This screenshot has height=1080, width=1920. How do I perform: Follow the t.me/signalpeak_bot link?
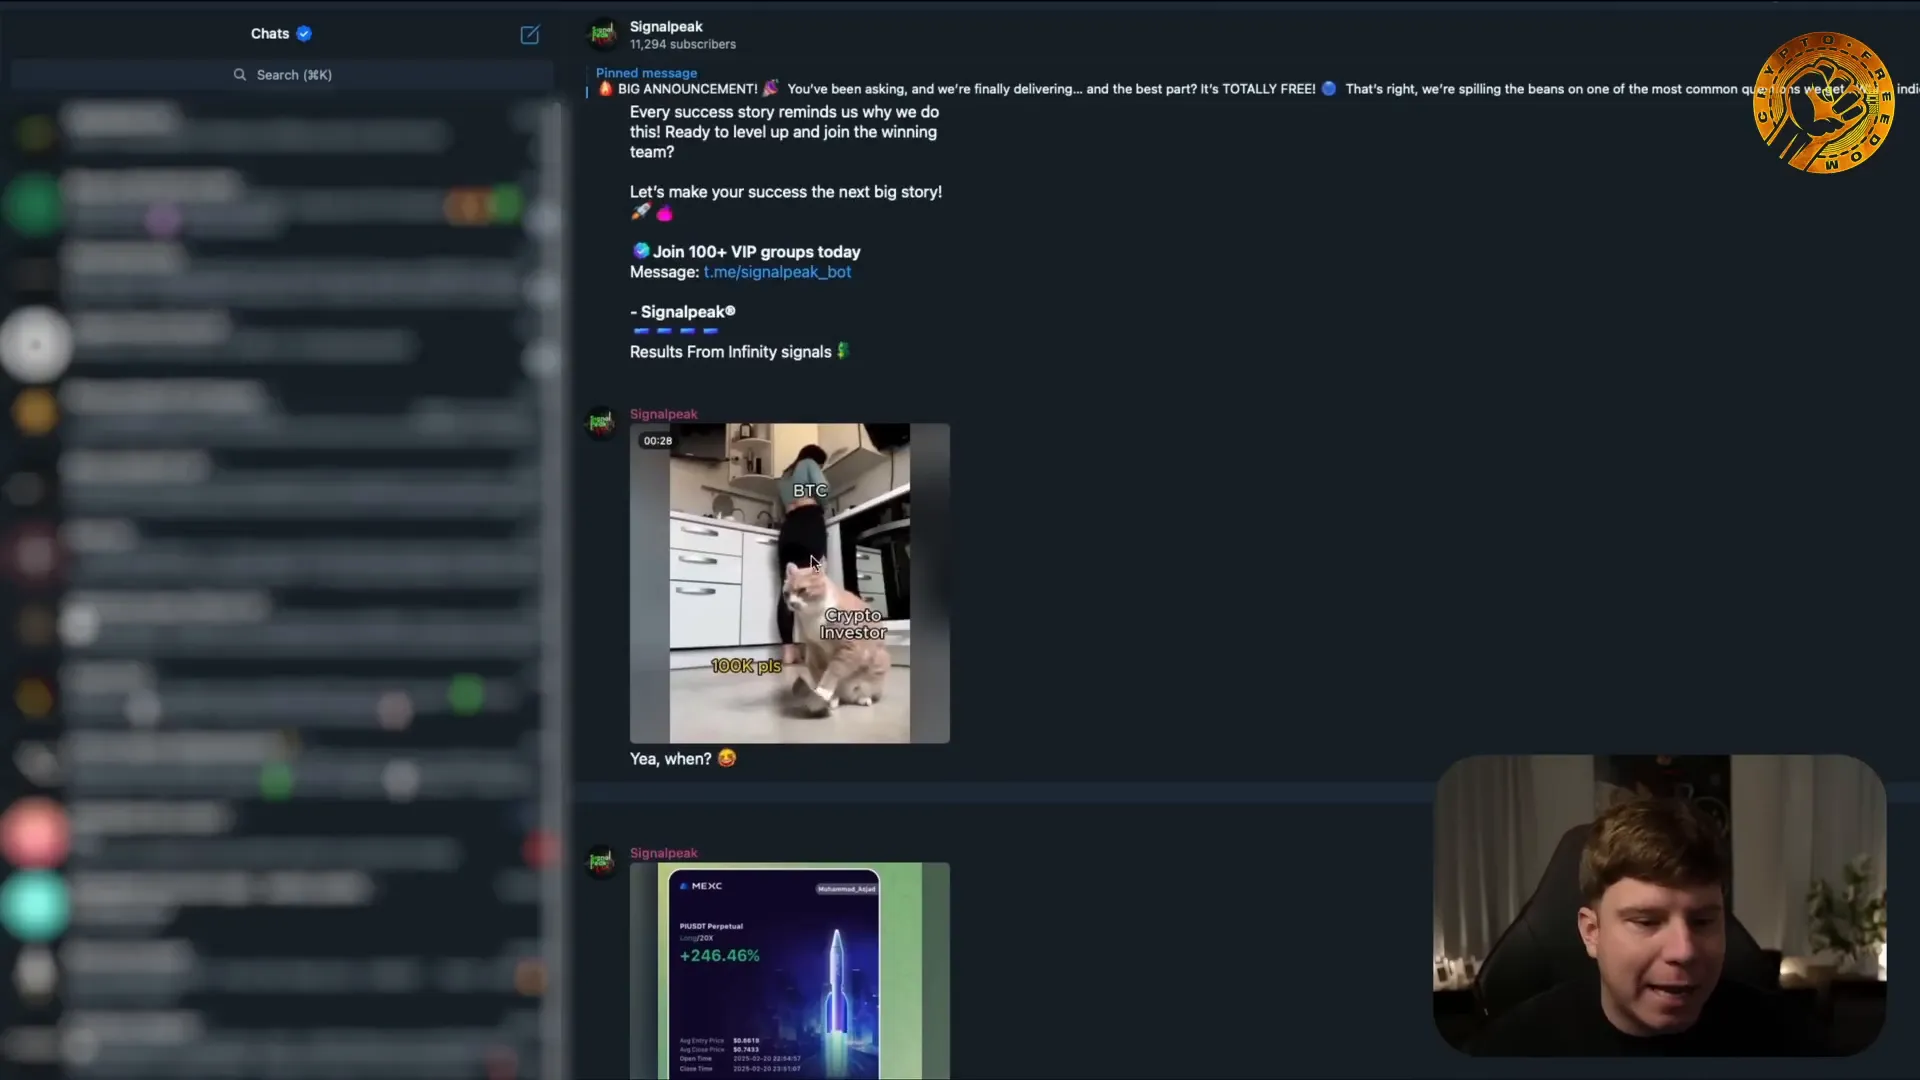(x=777, y=272)
